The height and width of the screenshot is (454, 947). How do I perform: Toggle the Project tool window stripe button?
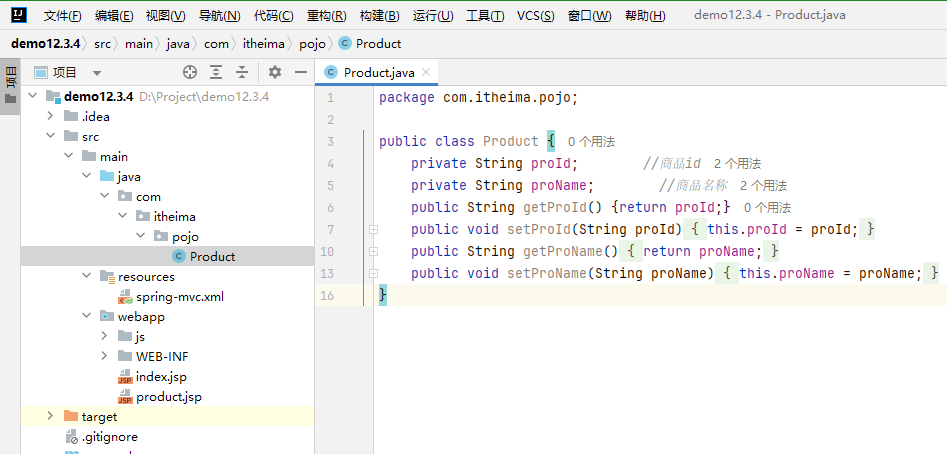[x=10, y=76]
